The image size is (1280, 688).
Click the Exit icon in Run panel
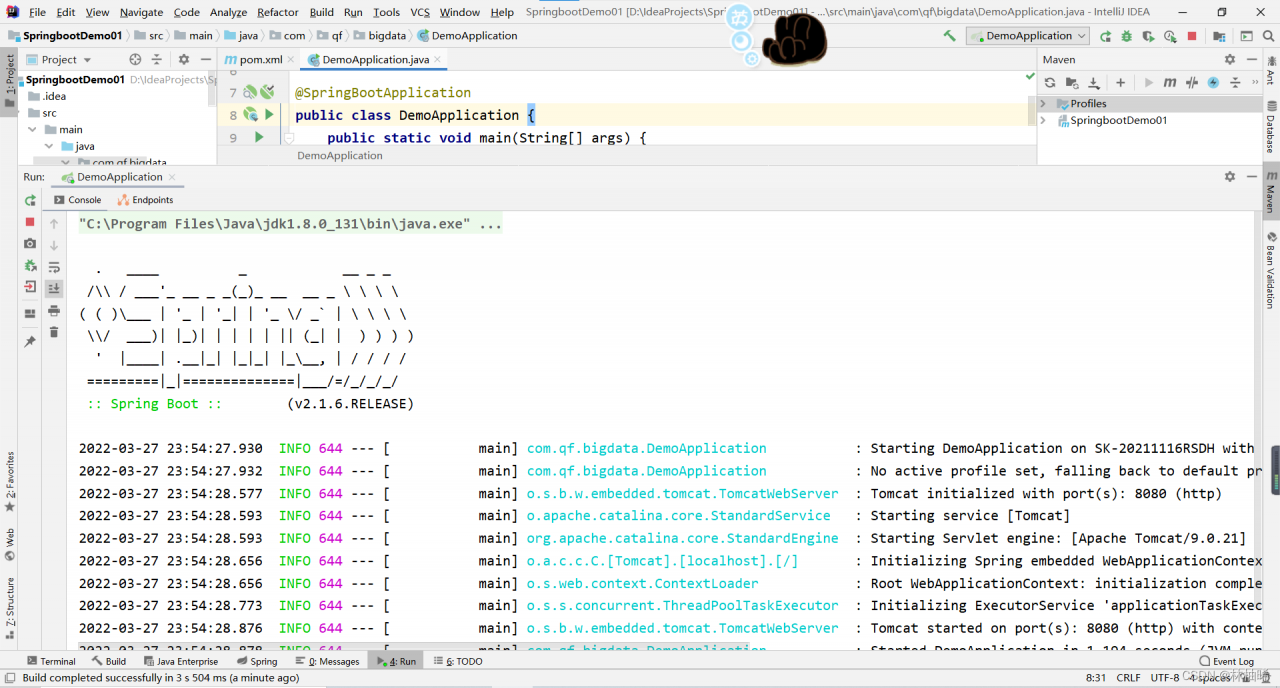pos(30,287)
